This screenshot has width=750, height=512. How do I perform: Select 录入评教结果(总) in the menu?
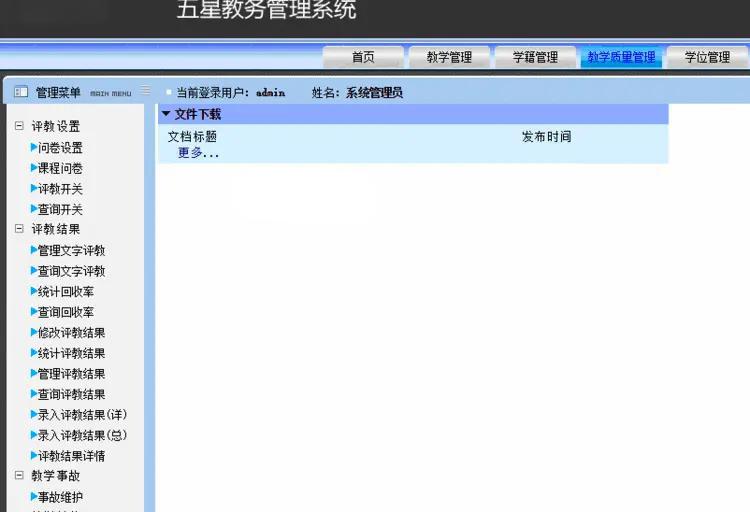(82, 435)
